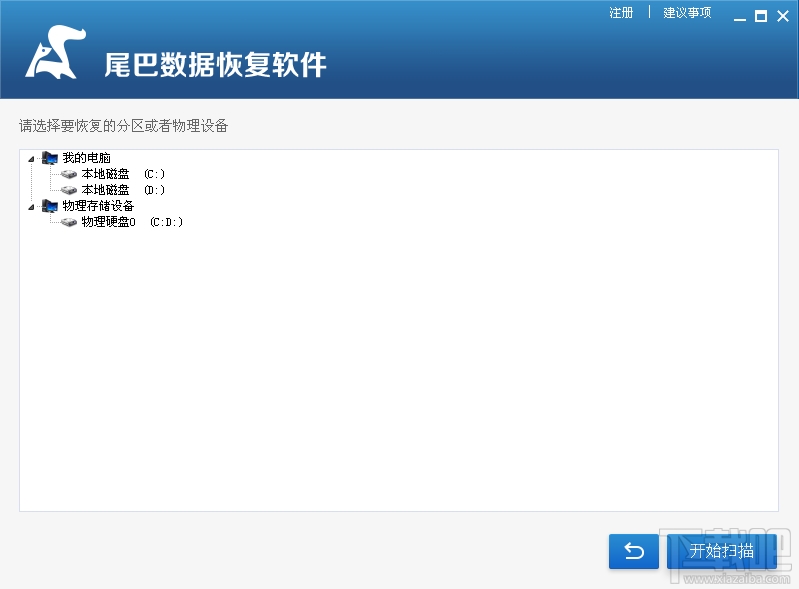The image size is (799, 589).
Task: Click drive icon of 物理硬盘0
Action: point(69,222)
